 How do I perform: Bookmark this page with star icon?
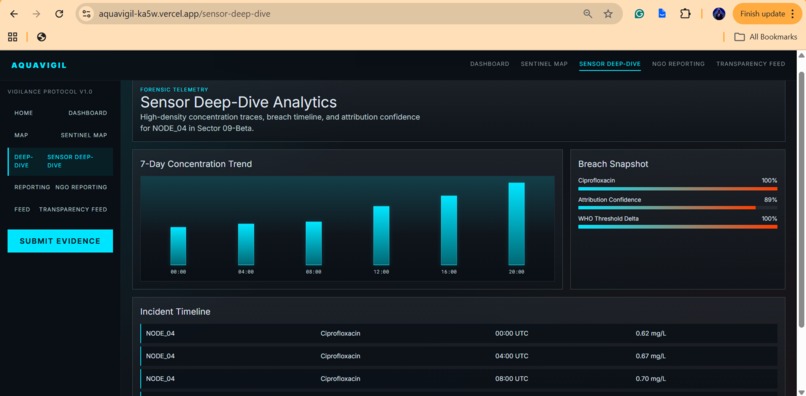[x=608, y=14]
